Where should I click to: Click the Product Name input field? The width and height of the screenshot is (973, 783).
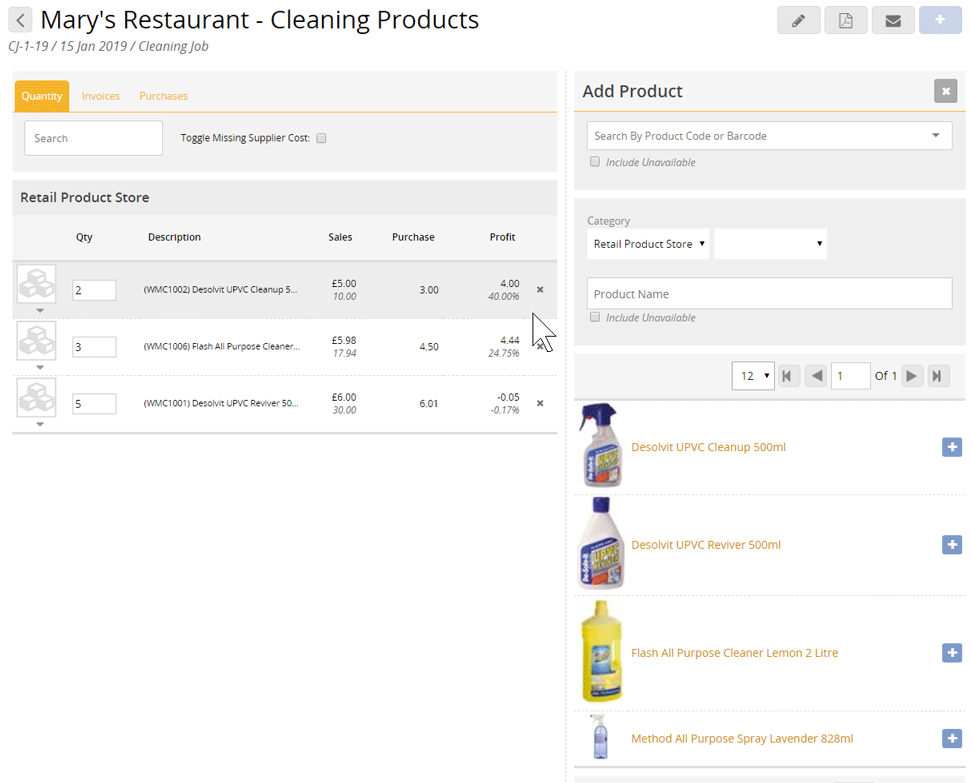[x=769, y=293]
